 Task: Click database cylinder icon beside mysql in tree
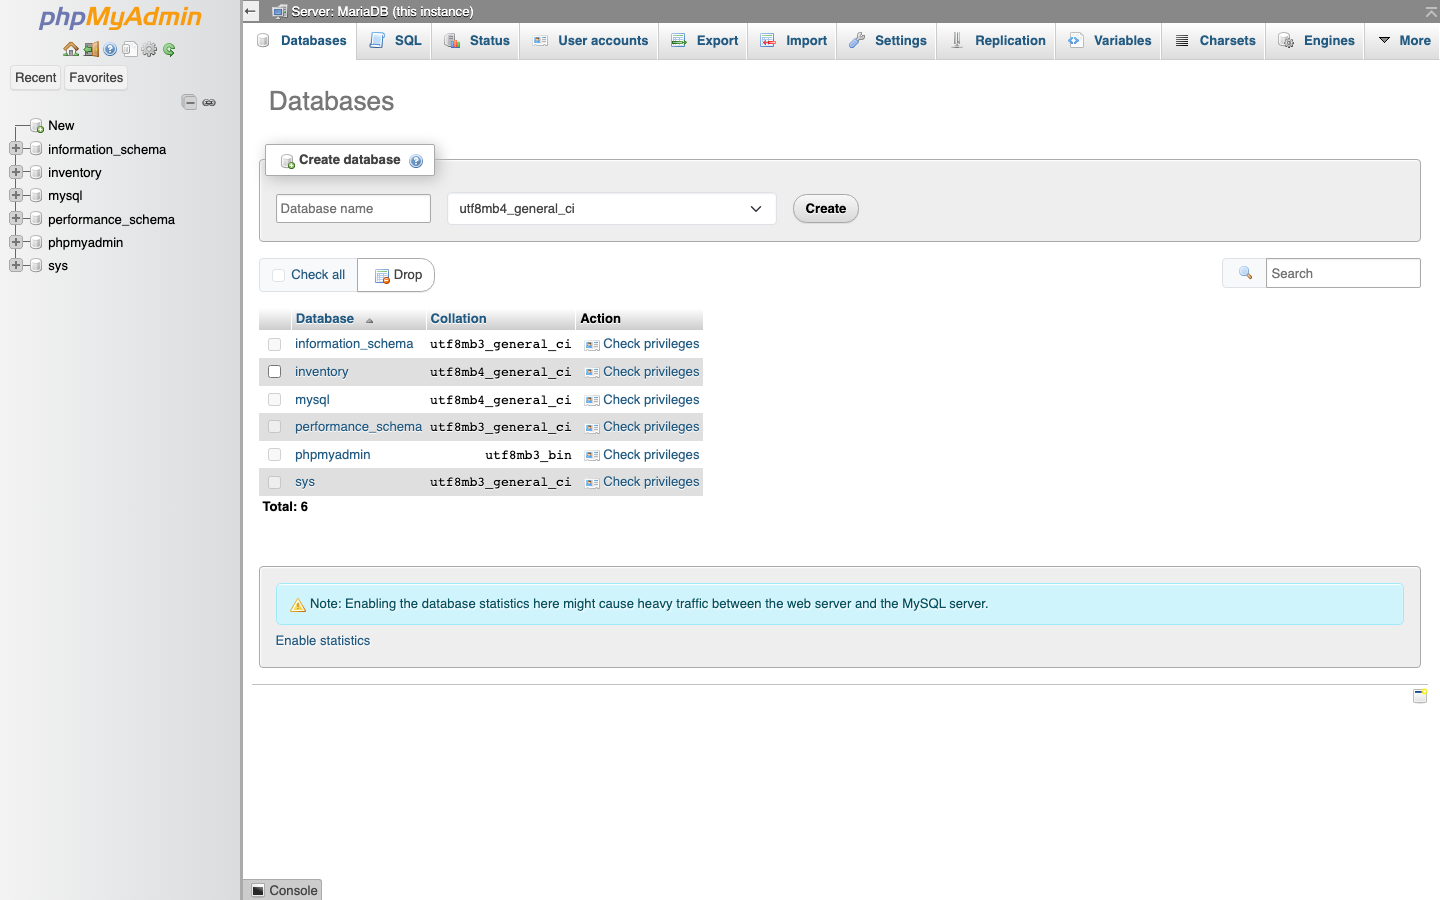pos(36,196)
